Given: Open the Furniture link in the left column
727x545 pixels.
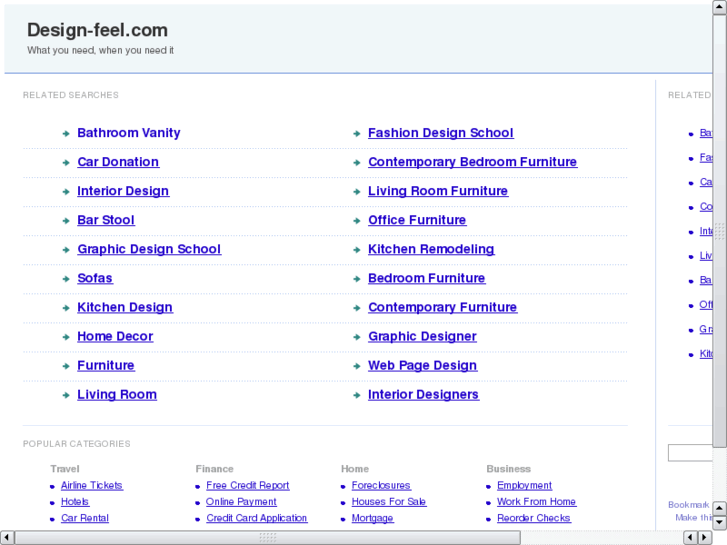Looking at the screenshot, I should pos(106,365).
